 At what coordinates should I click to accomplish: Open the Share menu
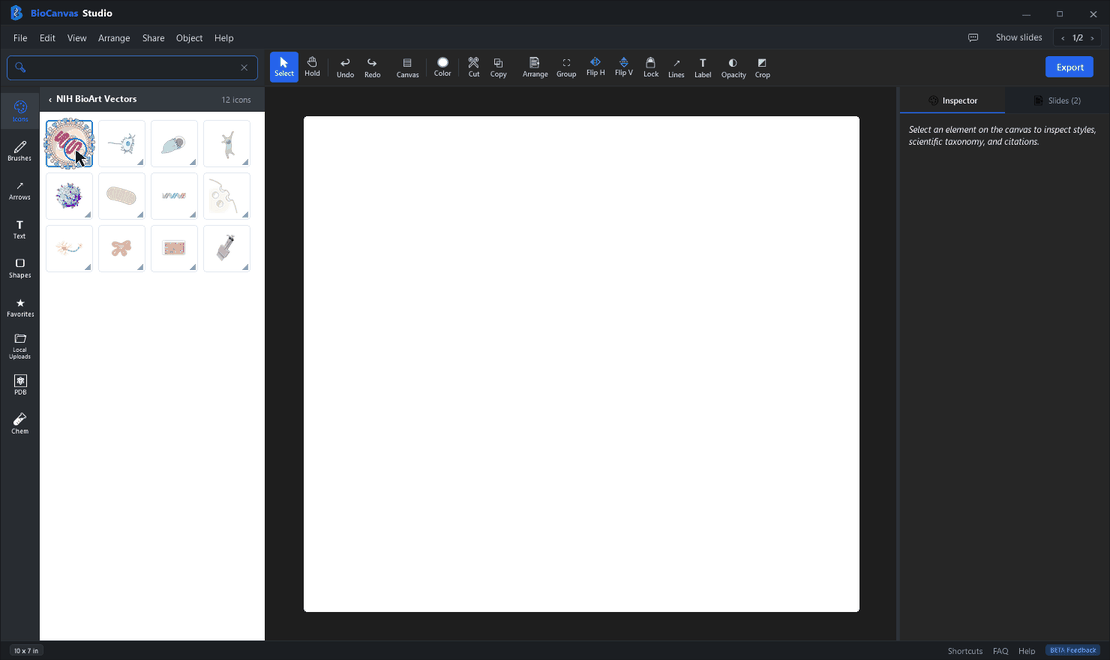[153, 38]
